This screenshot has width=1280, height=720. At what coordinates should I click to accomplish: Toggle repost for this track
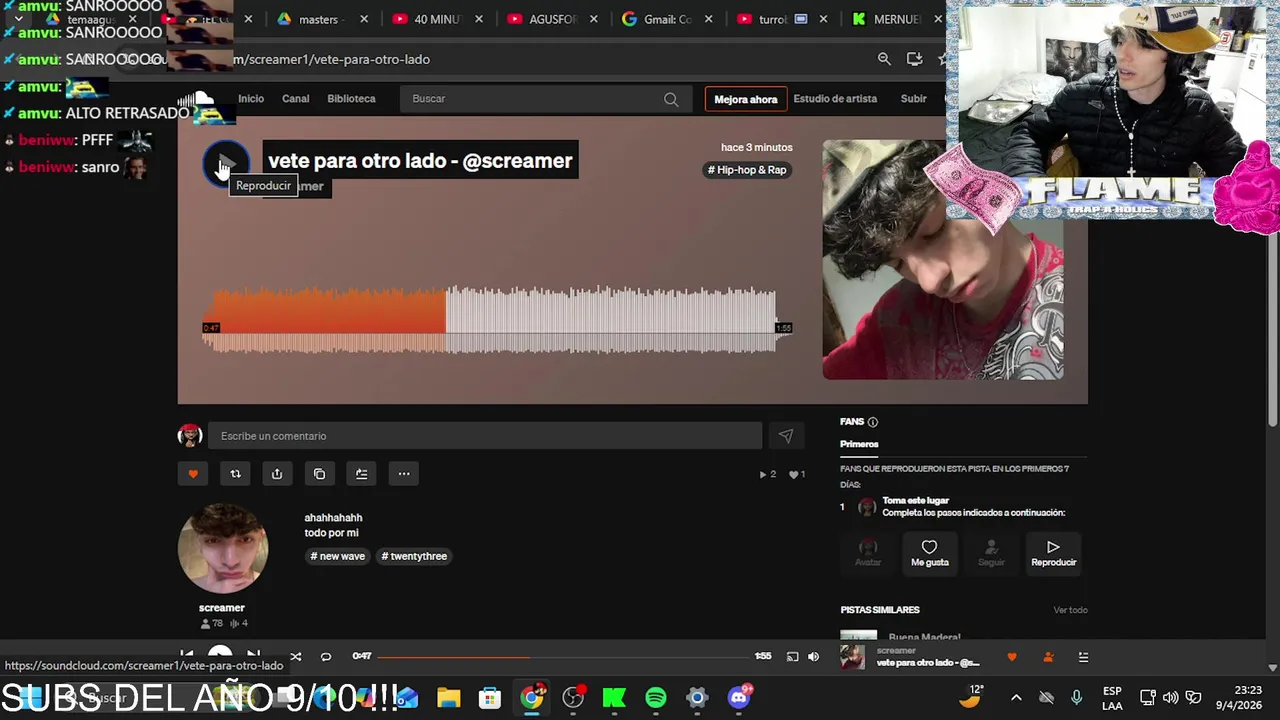pos(235,474)
